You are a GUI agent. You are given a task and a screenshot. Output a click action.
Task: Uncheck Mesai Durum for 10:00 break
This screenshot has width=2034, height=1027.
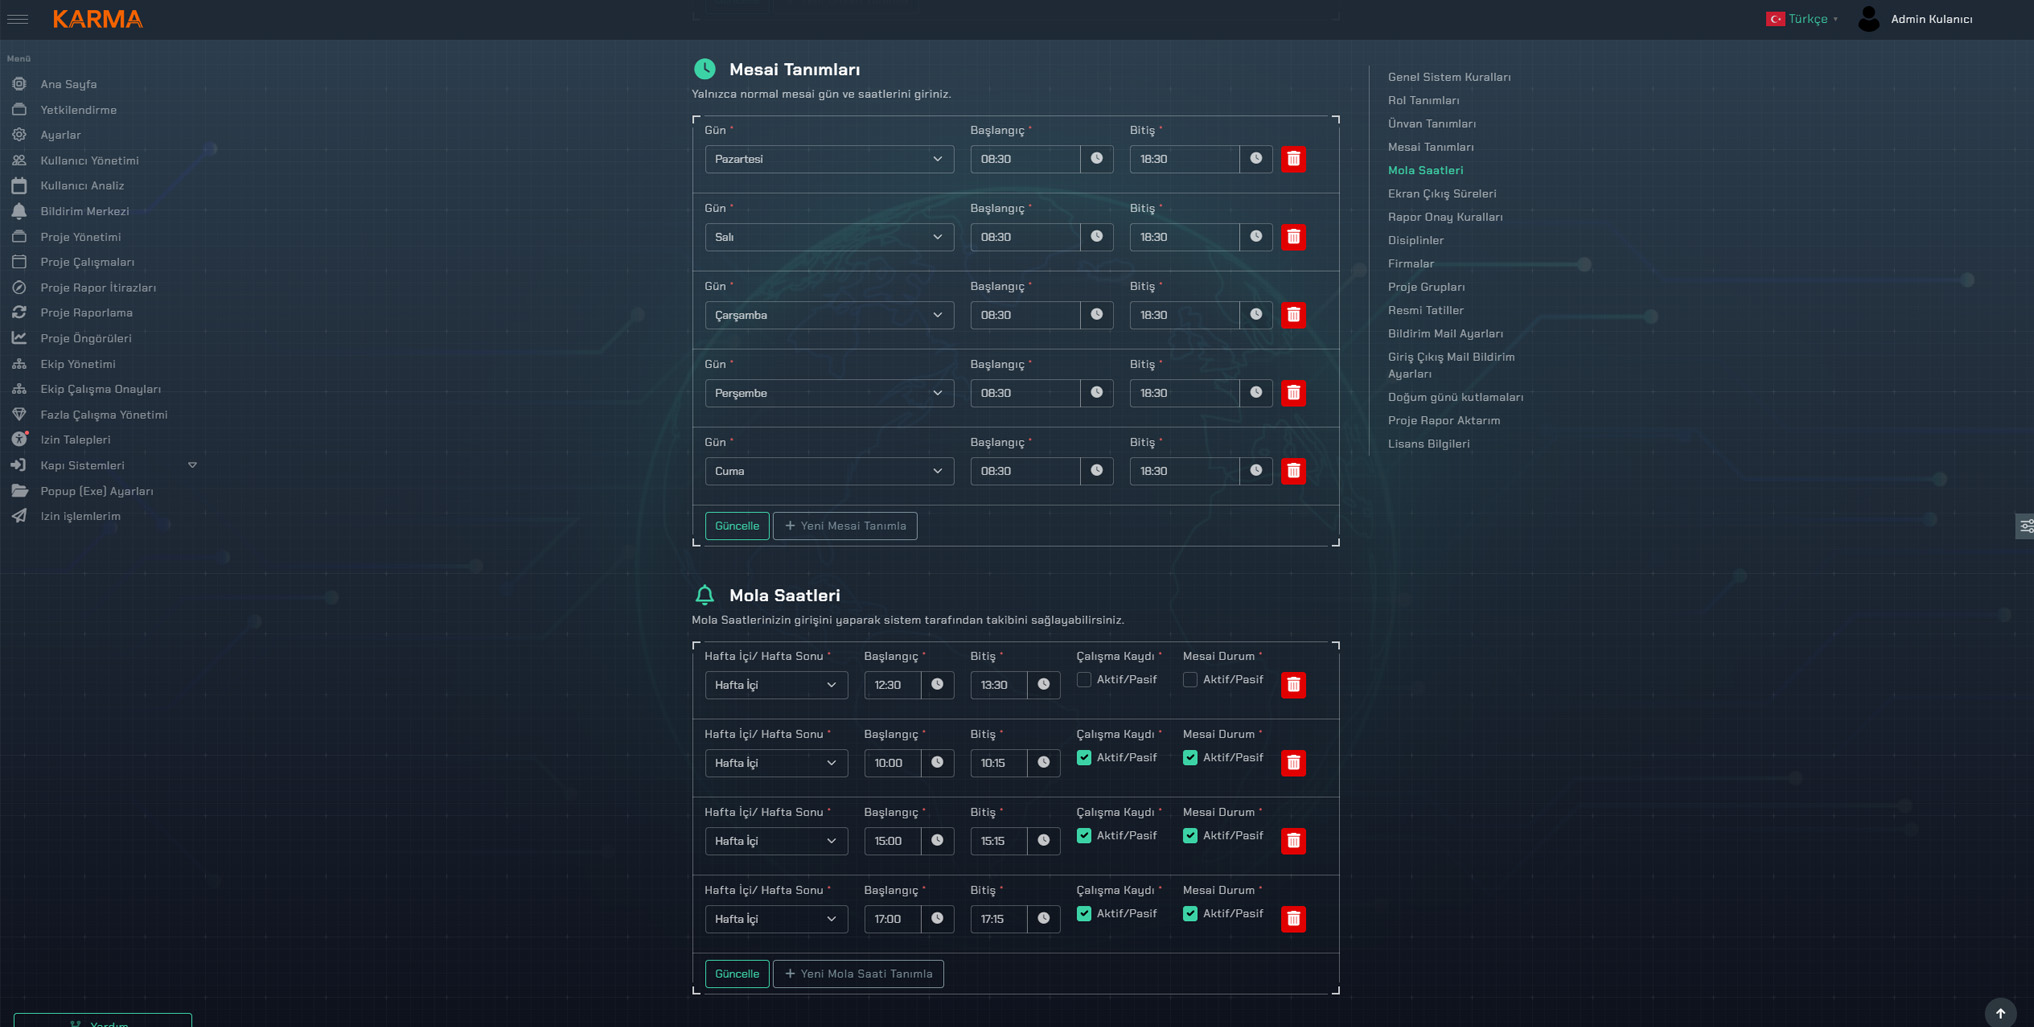pyautogui.click(x=1190, y=758)
